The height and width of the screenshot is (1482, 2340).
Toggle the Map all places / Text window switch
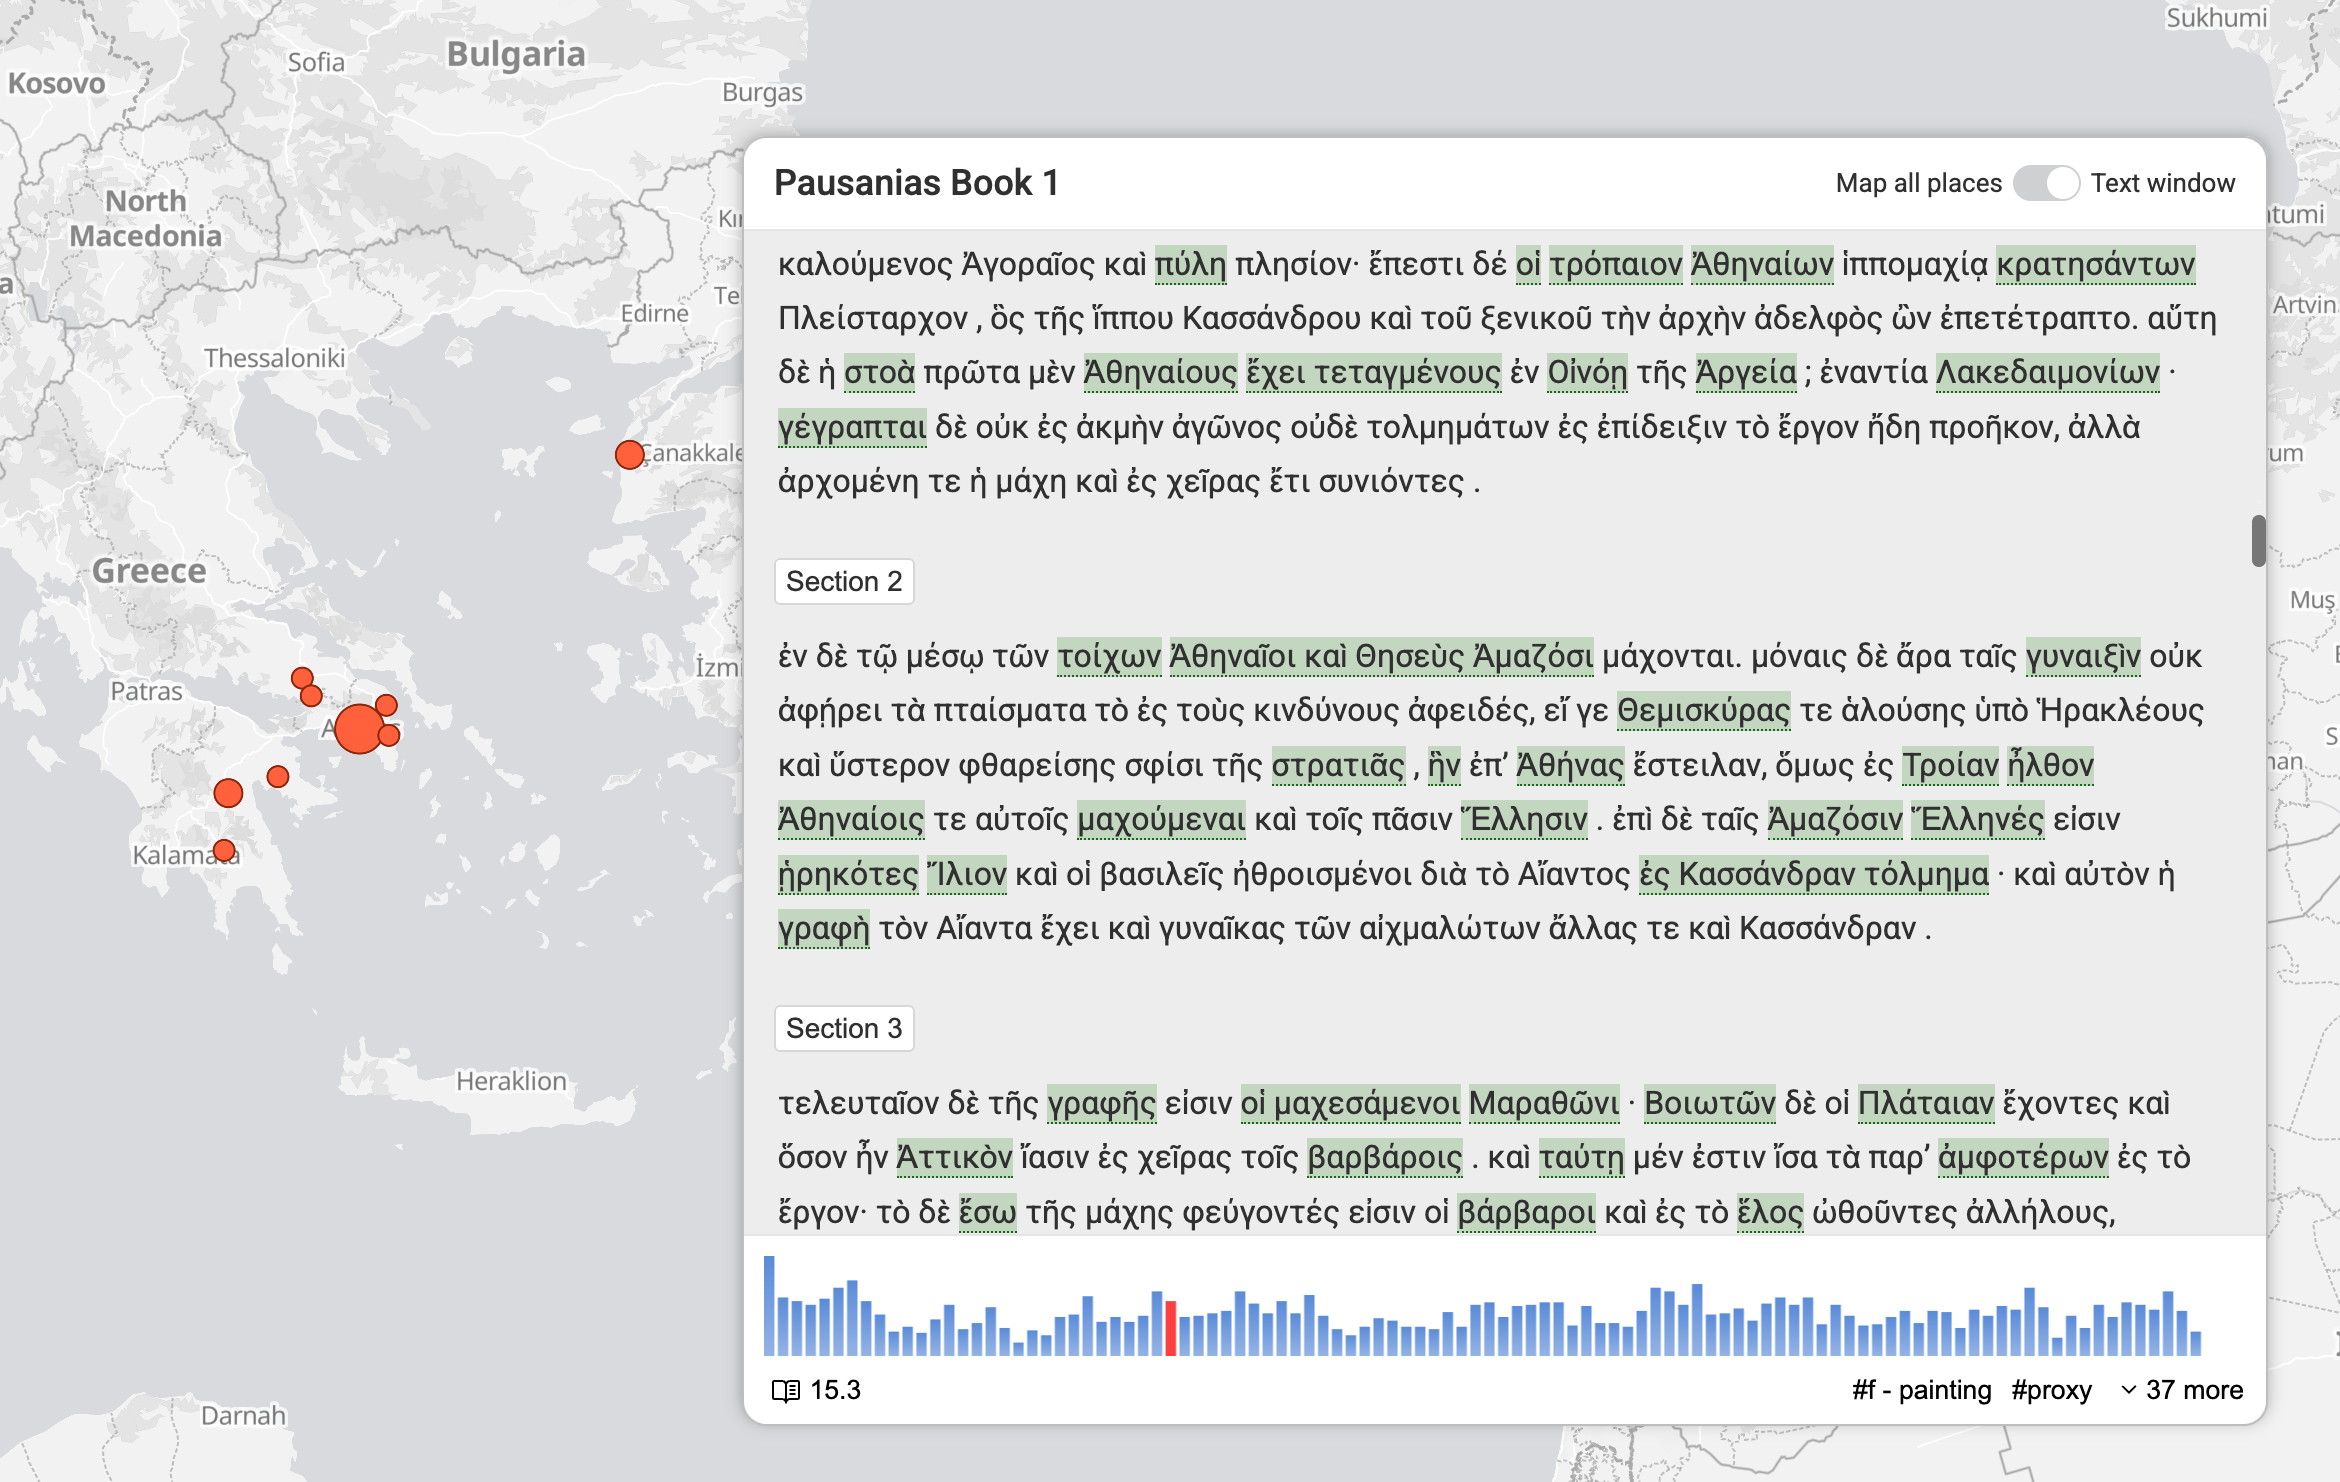click(2046, 183)
